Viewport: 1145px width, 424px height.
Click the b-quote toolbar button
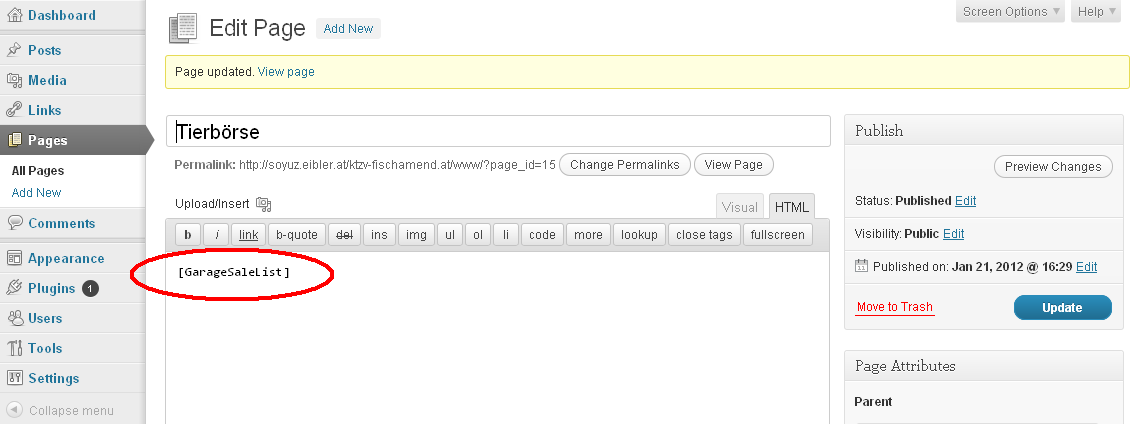click(296, 235)
